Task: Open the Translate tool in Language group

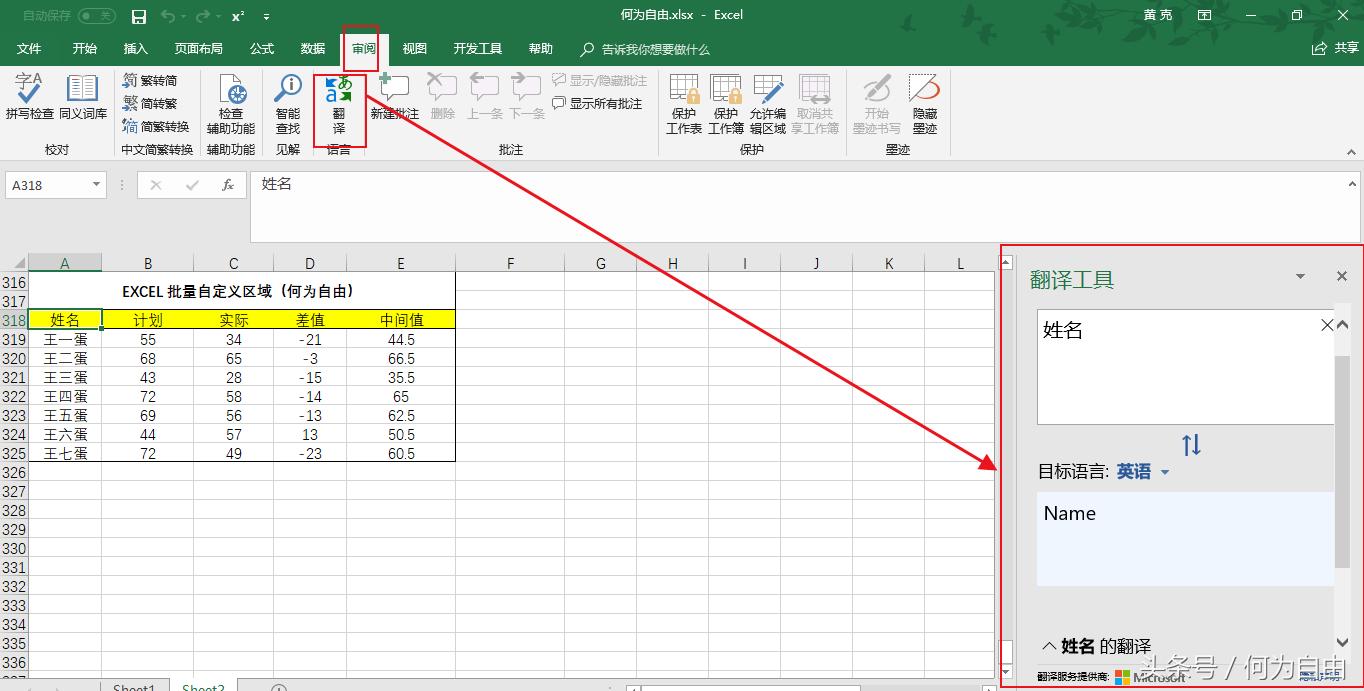Action: click(x=340, y=105)
